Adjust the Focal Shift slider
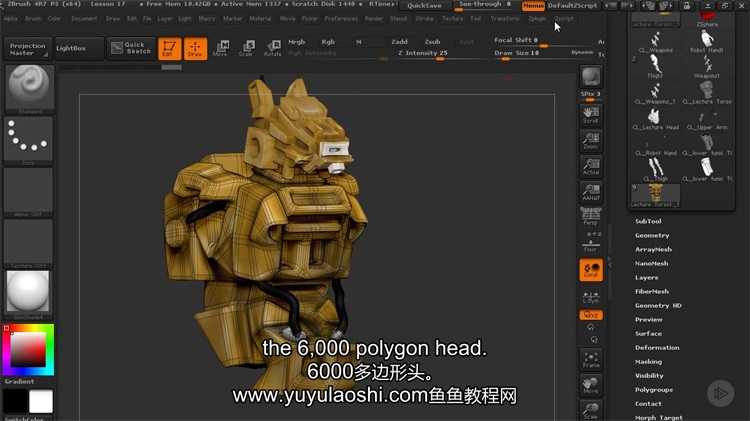The image size is (750, 421). click(x=544, y=41)
